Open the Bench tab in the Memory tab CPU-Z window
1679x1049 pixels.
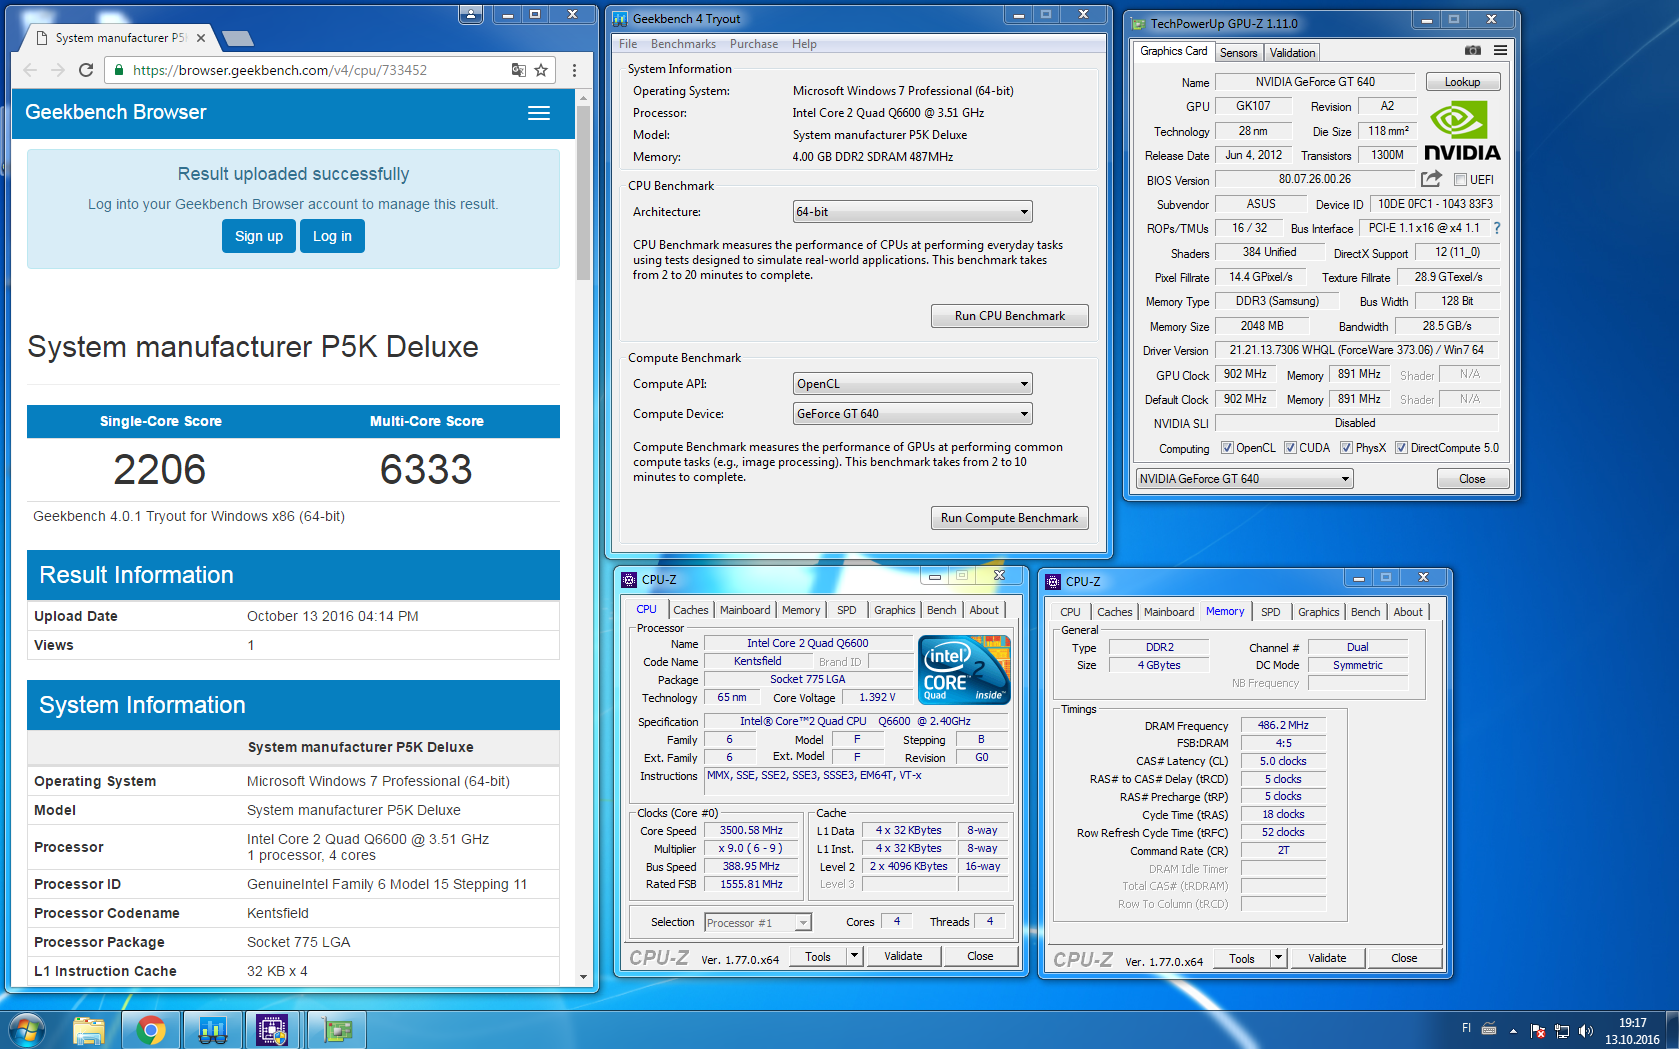pos(1365,612)
